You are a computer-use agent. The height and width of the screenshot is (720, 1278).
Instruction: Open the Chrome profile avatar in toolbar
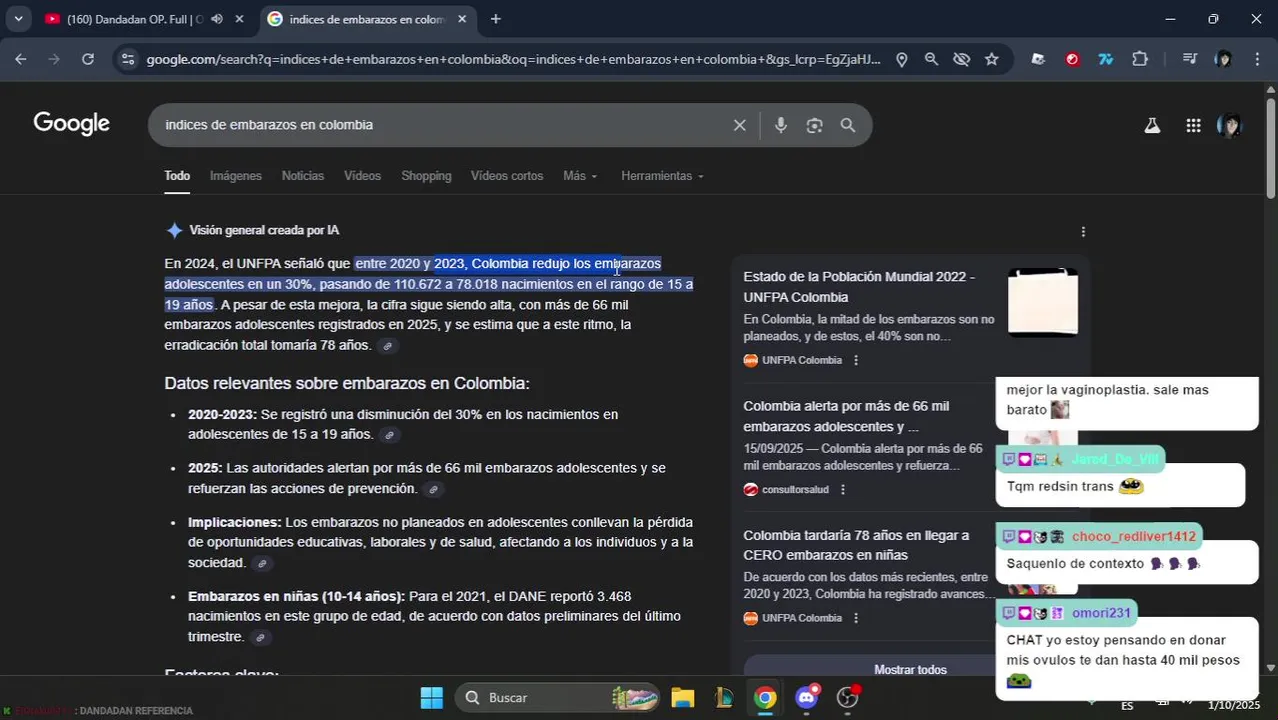click(x=1223, y=59)
